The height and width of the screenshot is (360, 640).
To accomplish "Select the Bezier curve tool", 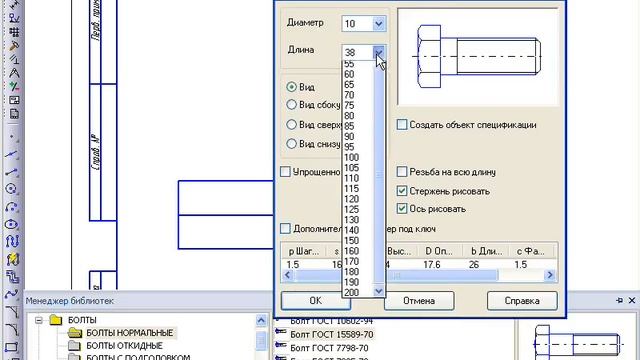I will 12,294.
